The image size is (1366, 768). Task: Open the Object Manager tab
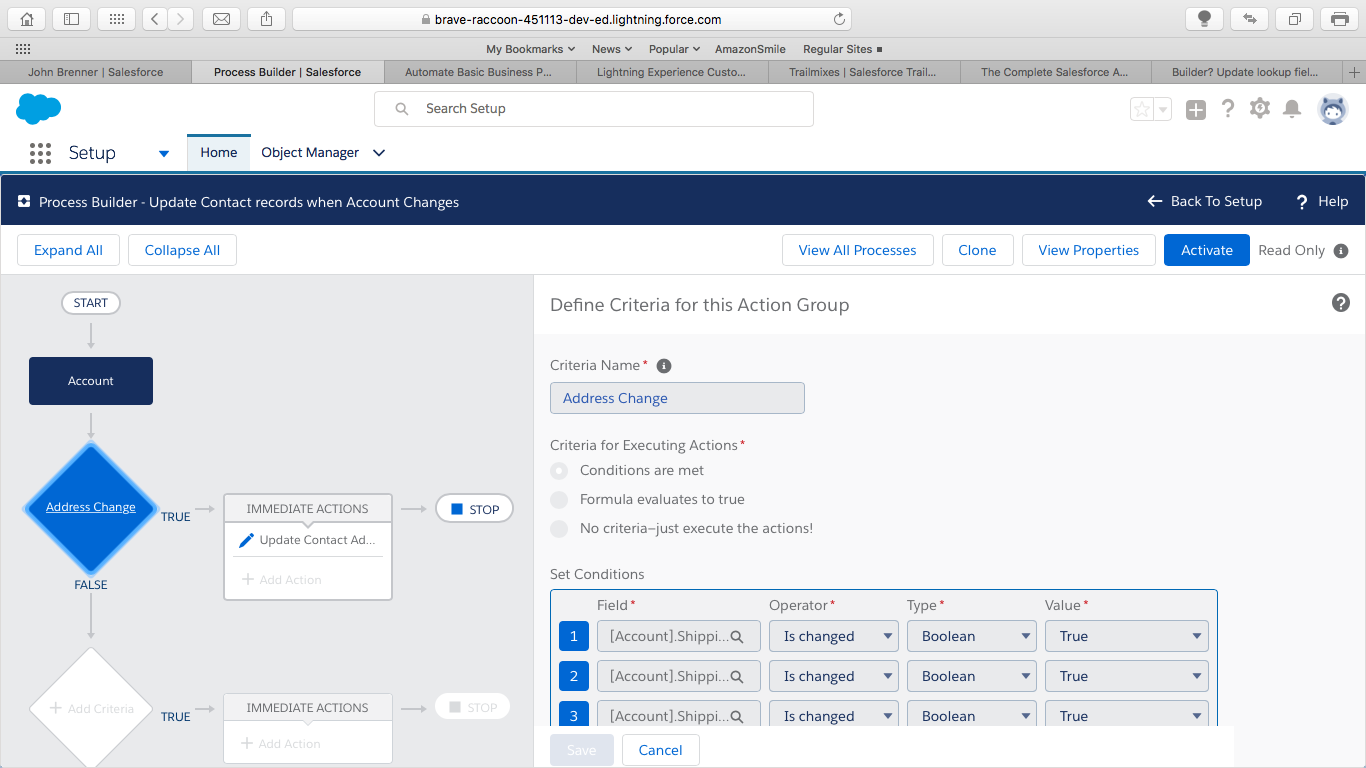pos(310,153)
